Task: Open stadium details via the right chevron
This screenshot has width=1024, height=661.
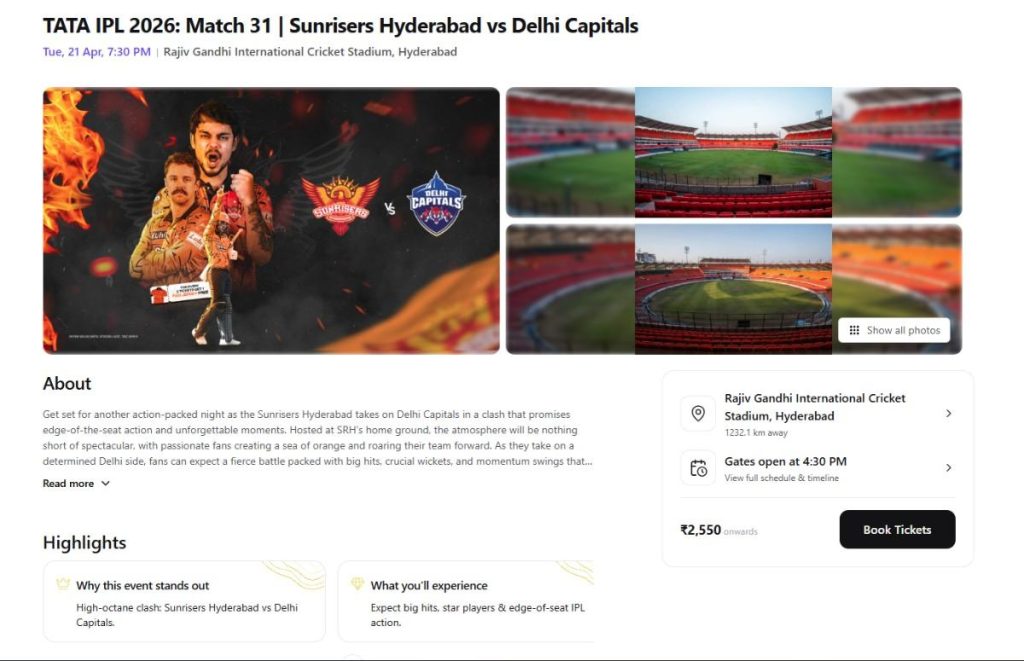Action: pos(949,412)
